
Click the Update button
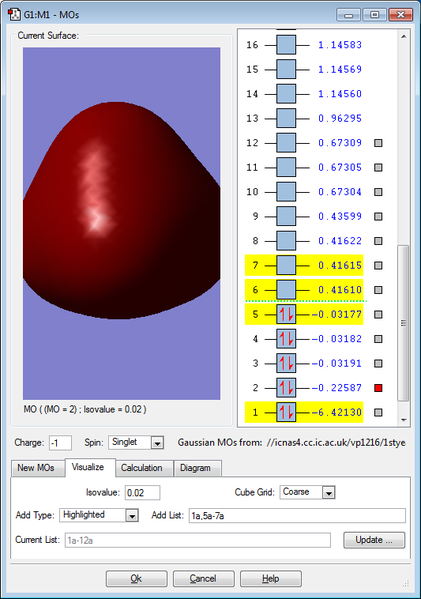tap(374, 540)
